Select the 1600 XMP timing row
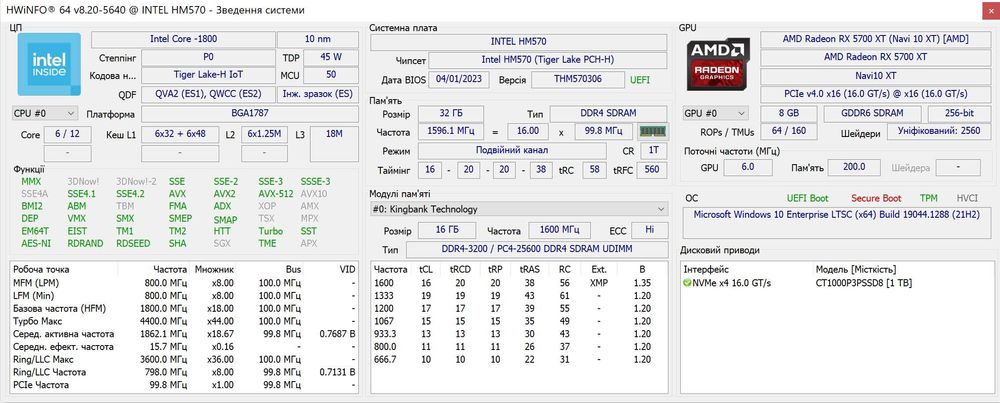 518,282
